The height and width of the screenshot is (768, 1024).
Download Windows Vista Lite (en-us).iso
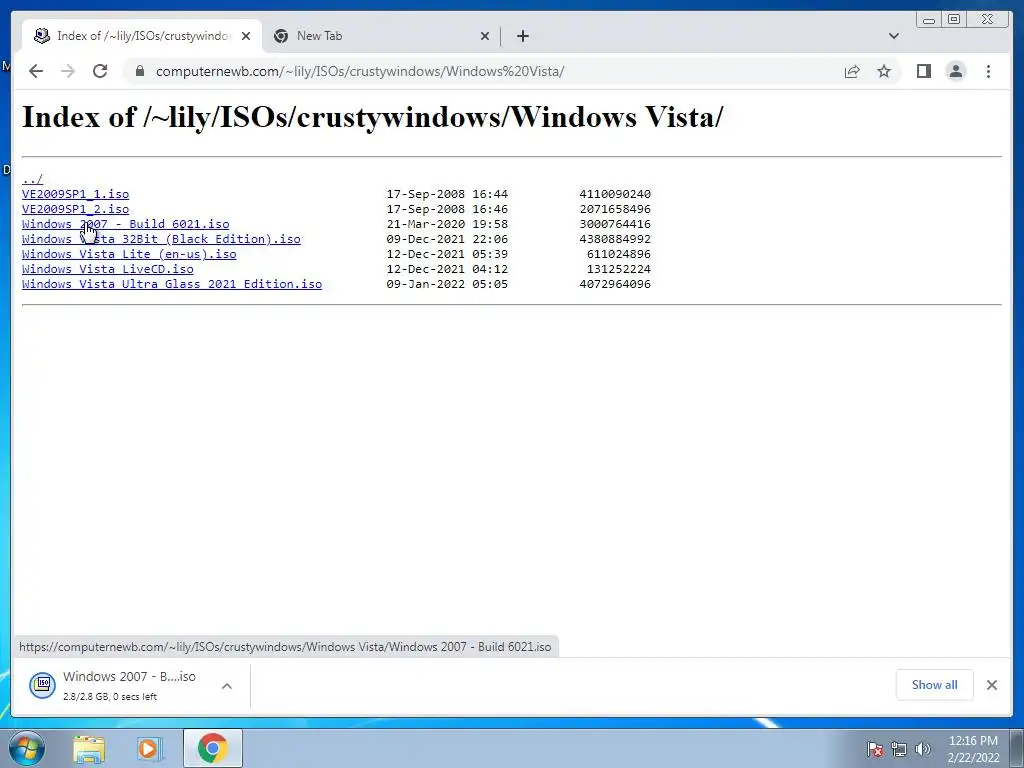129,254
